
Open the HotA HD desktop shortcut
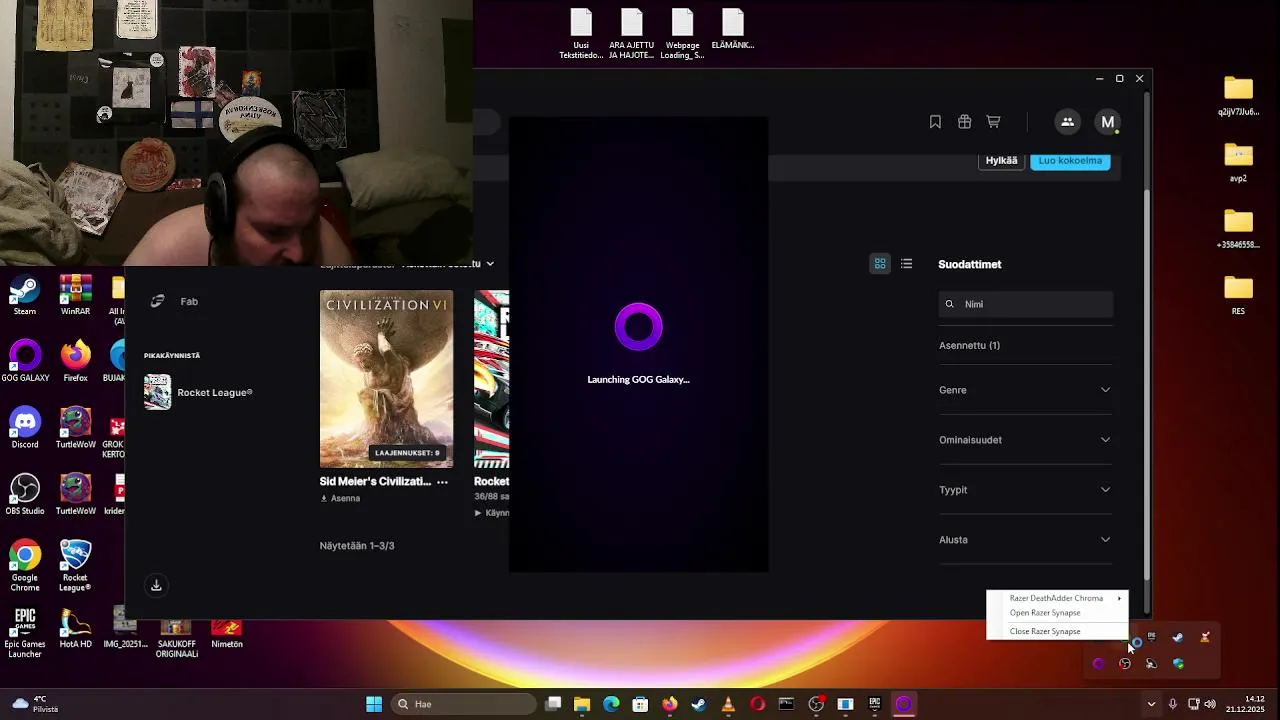pyautogui.click(x=75, y=628)
